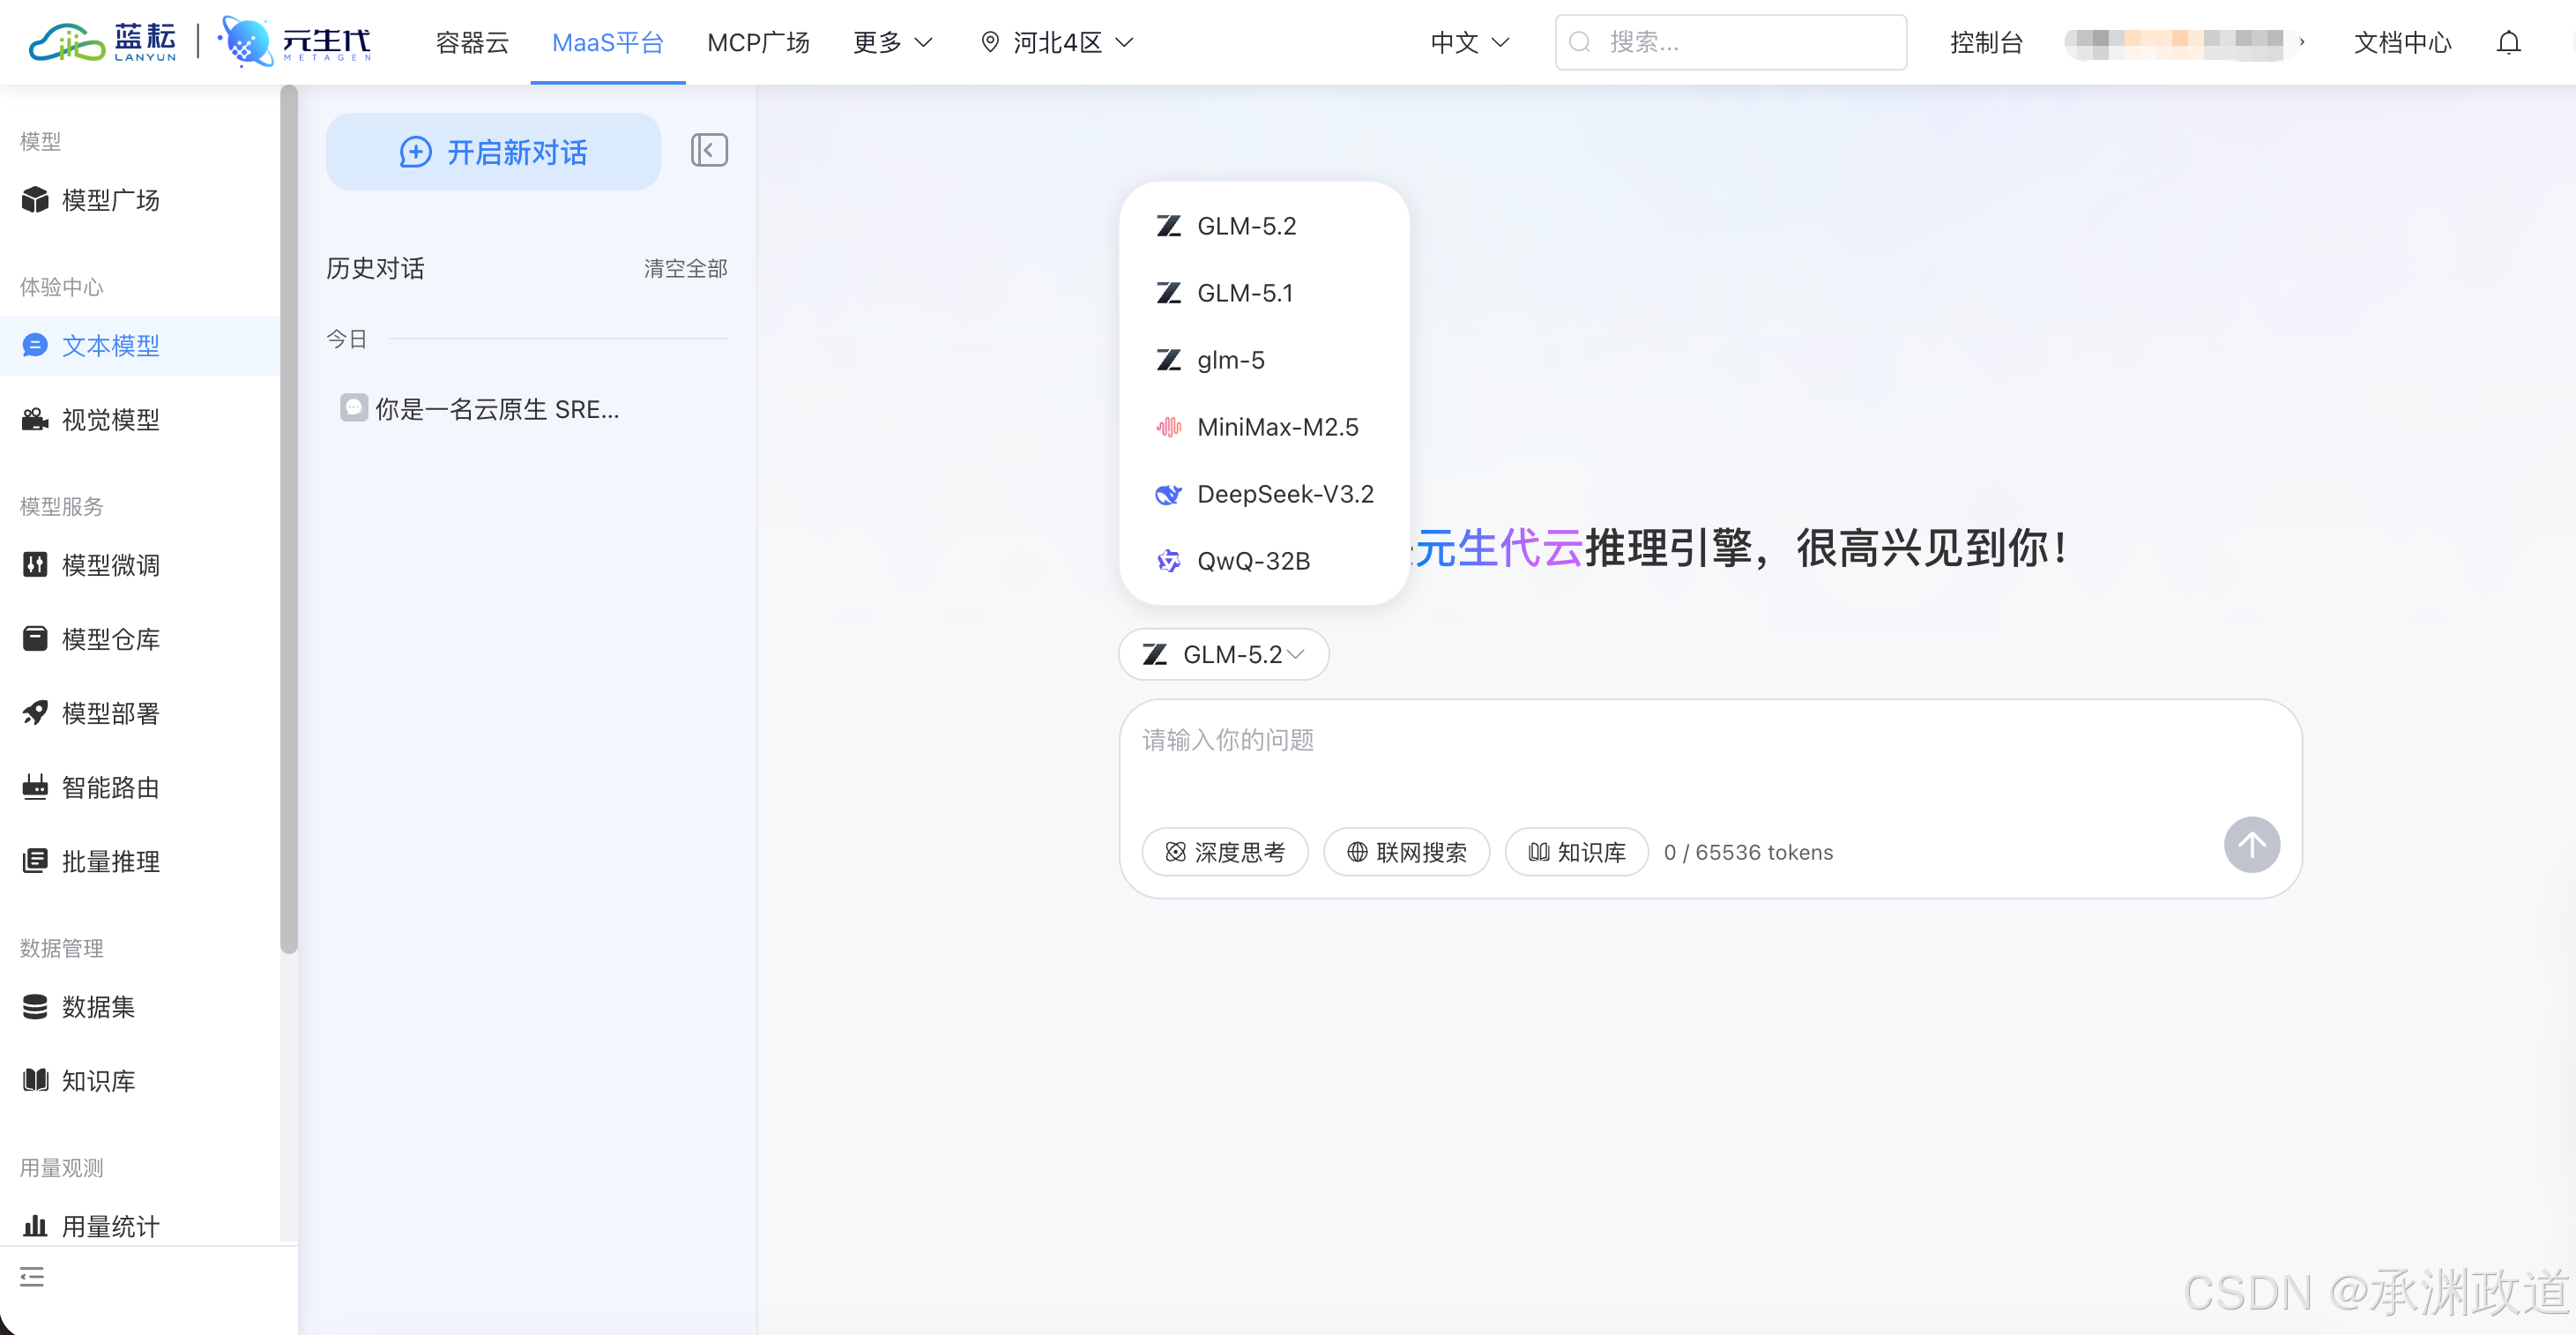Go to 控制台 console

click(x=1986, y=42)
